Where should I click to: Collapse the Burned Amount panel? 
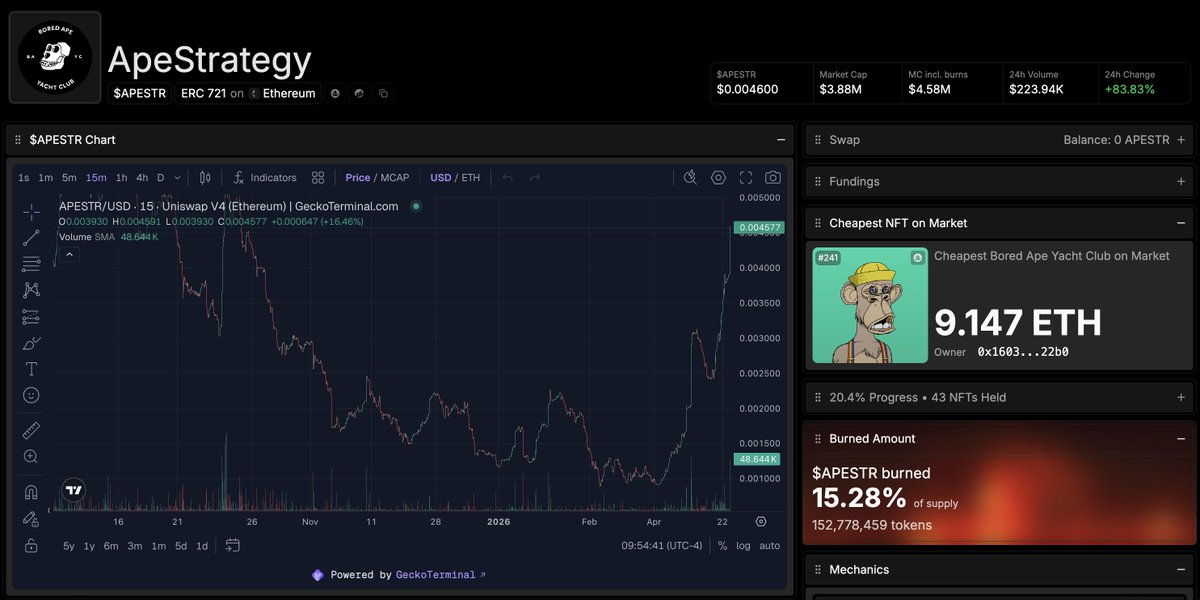1181,438
